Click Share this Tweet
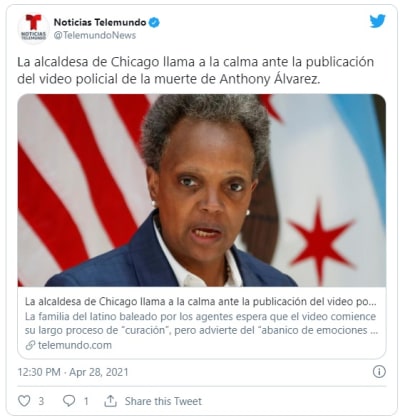 (x=163, y=401)
